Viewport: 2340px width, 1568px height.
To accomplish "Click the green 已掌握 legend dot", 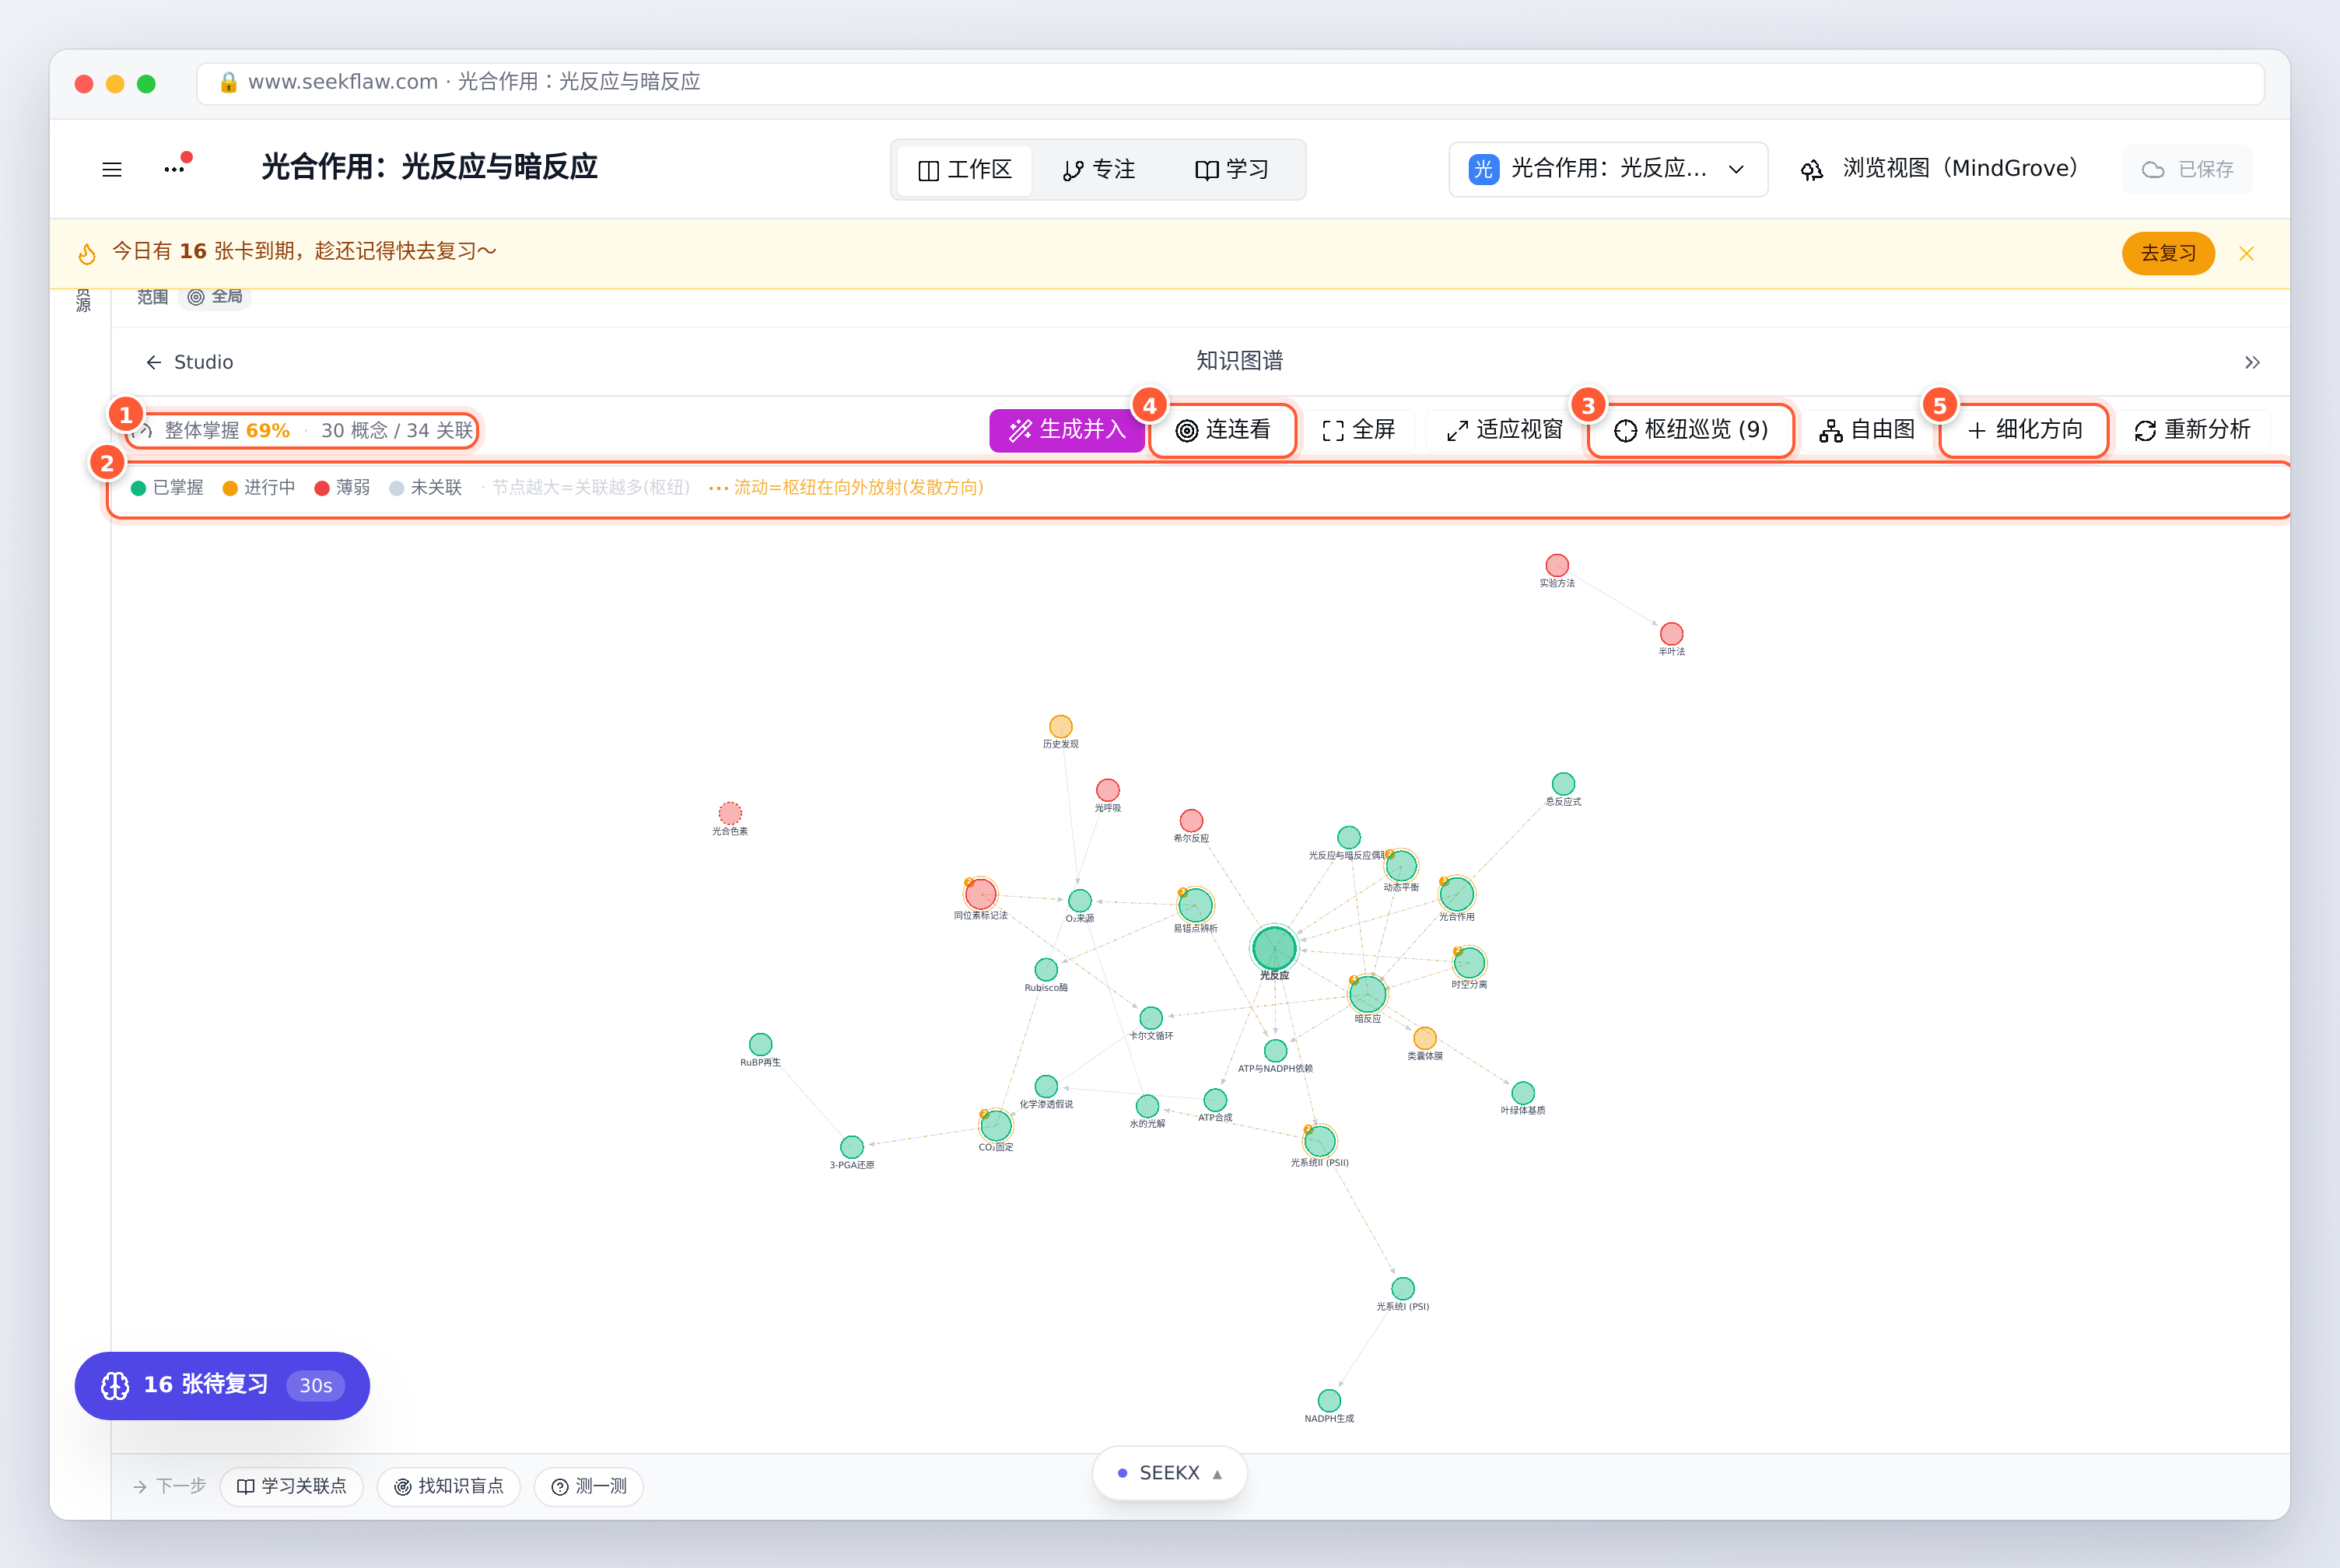I will point(139,488).
